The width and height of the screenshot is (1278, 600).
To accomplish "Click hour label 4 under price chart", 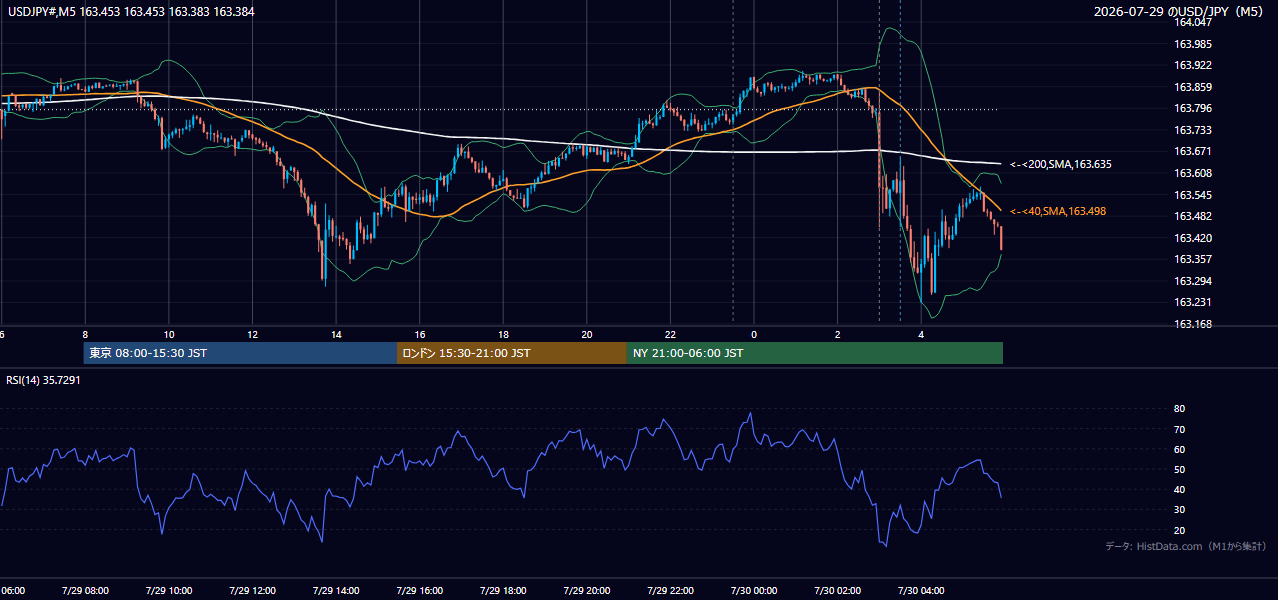I will tap(921, 335).
